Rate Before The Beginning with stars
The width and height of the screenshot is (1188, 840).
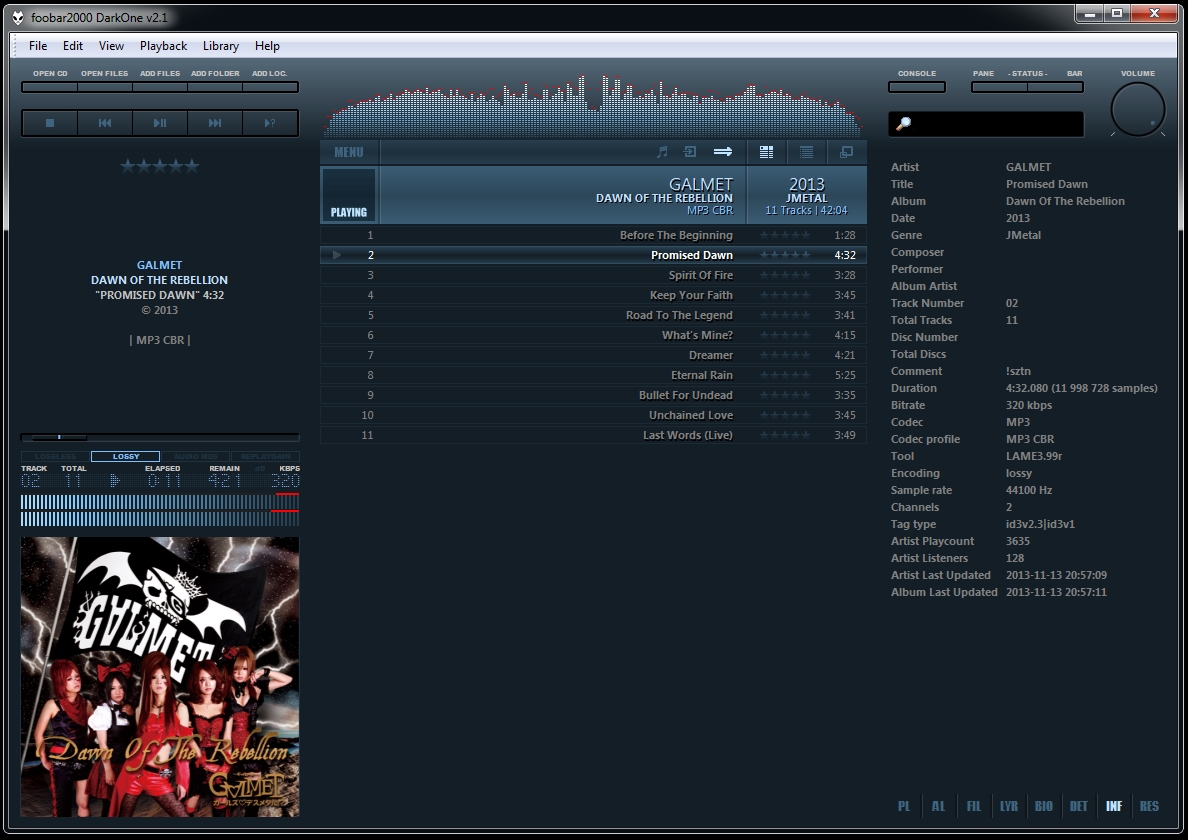(x=785, y=236)
